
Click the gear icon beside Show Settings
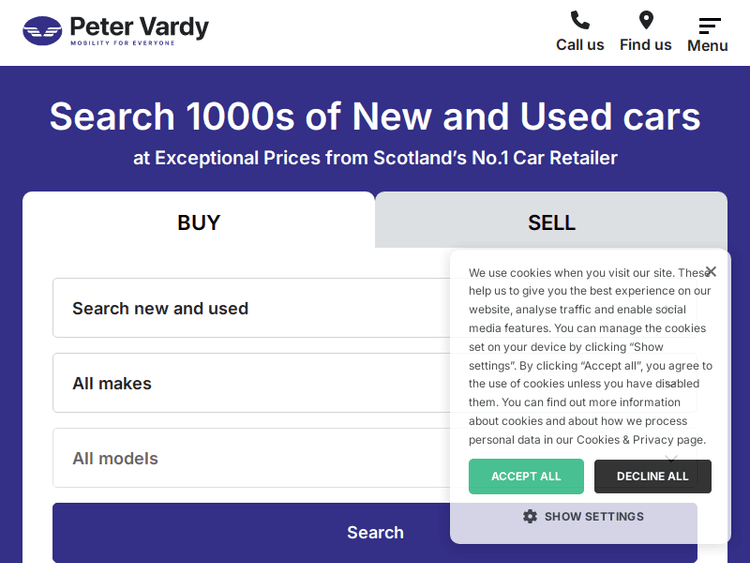pos(530,516)
